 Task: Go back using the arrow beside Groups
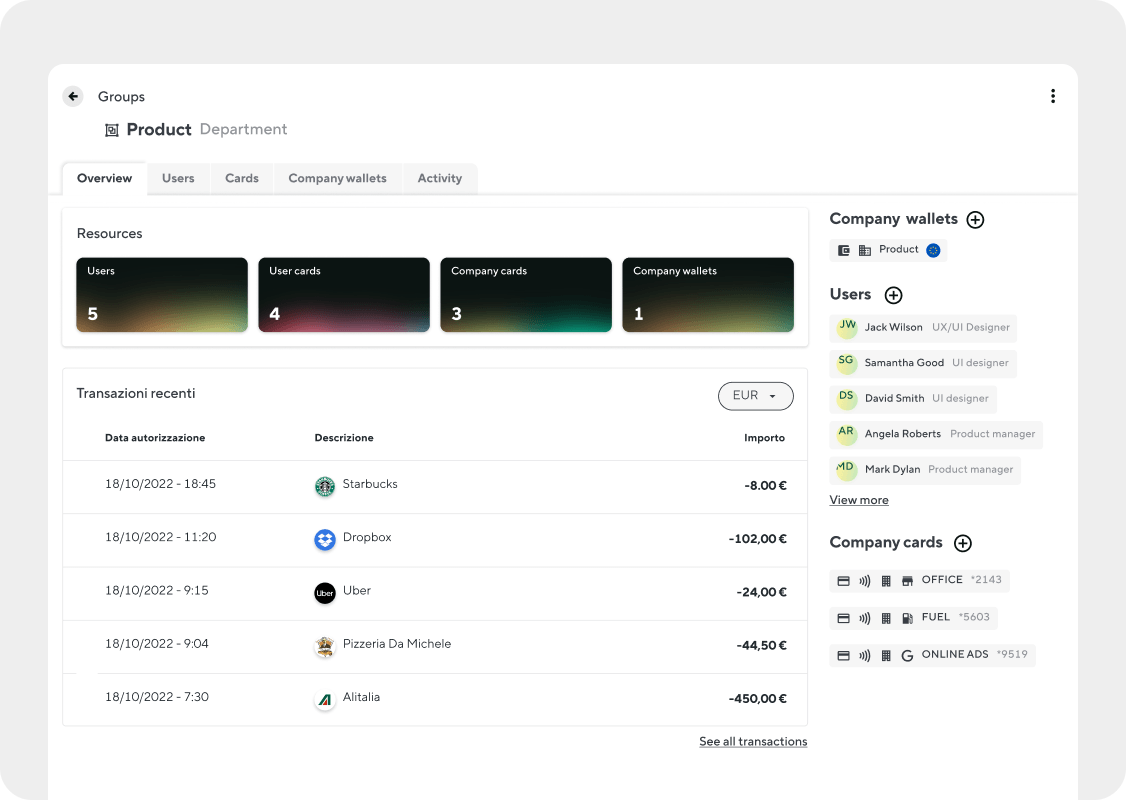pyautogui.click(x=73, y=96)
